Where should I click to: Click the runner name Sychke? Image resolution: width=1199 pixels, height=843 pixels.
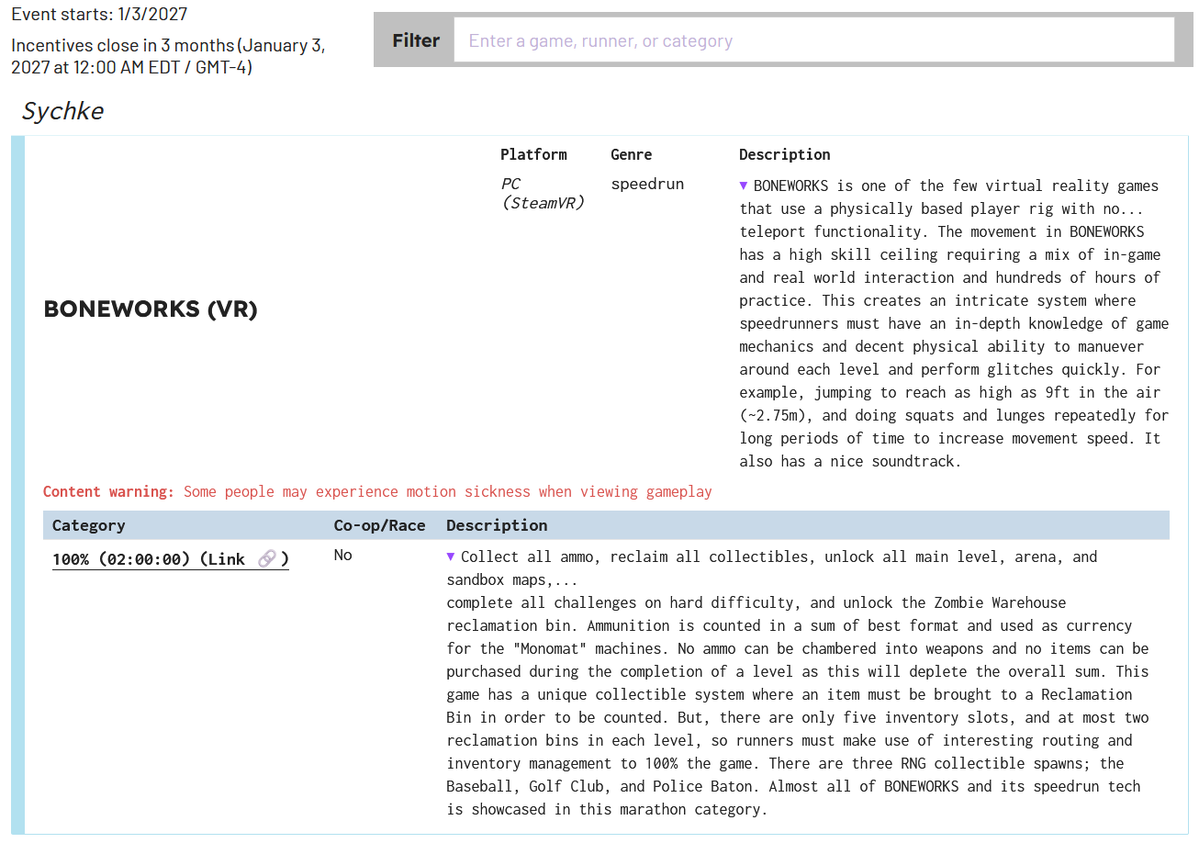(63, 111)
